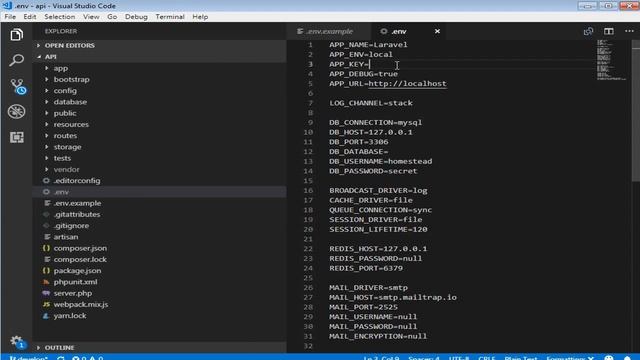
Task: Expand the bootstrap folder
Action: tap(159, 79)
